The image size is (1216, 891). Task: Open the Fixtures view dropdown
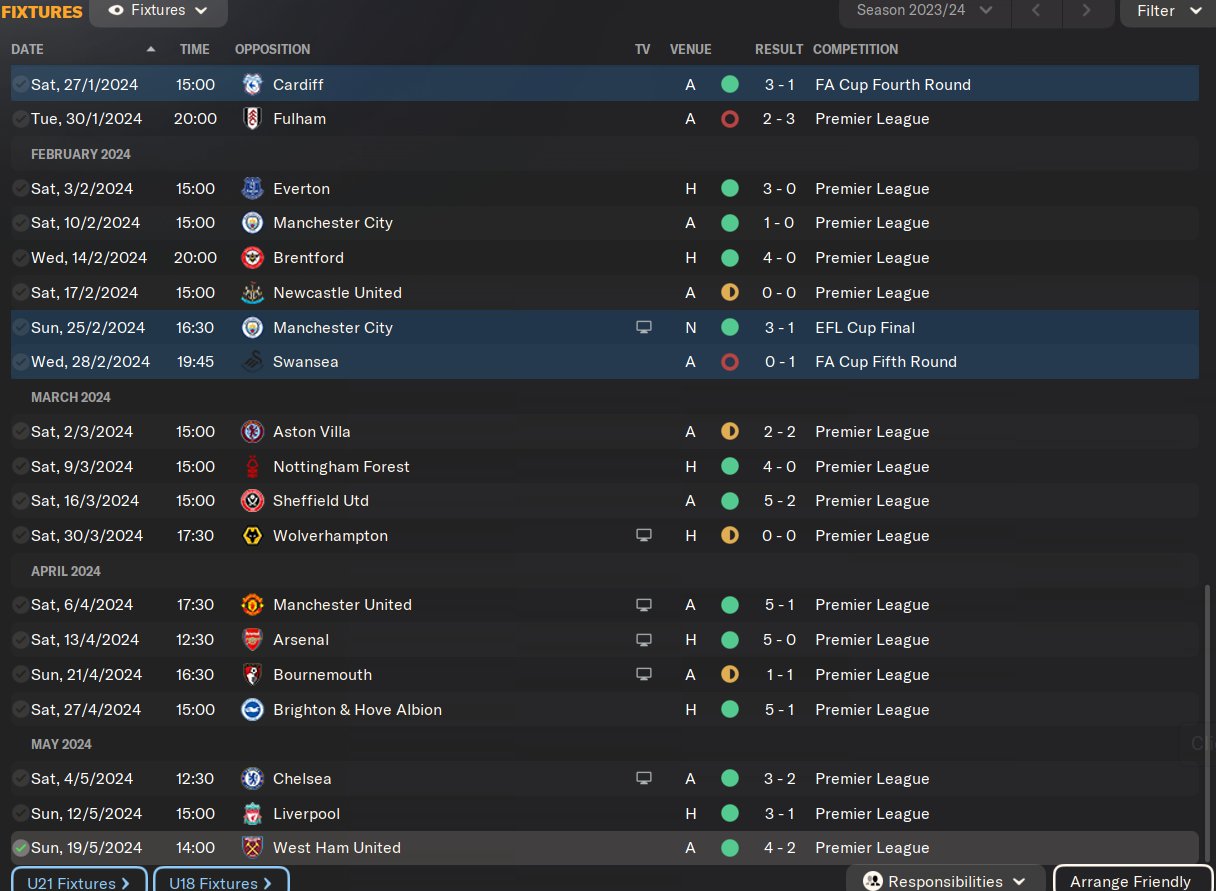pos(158,11)
